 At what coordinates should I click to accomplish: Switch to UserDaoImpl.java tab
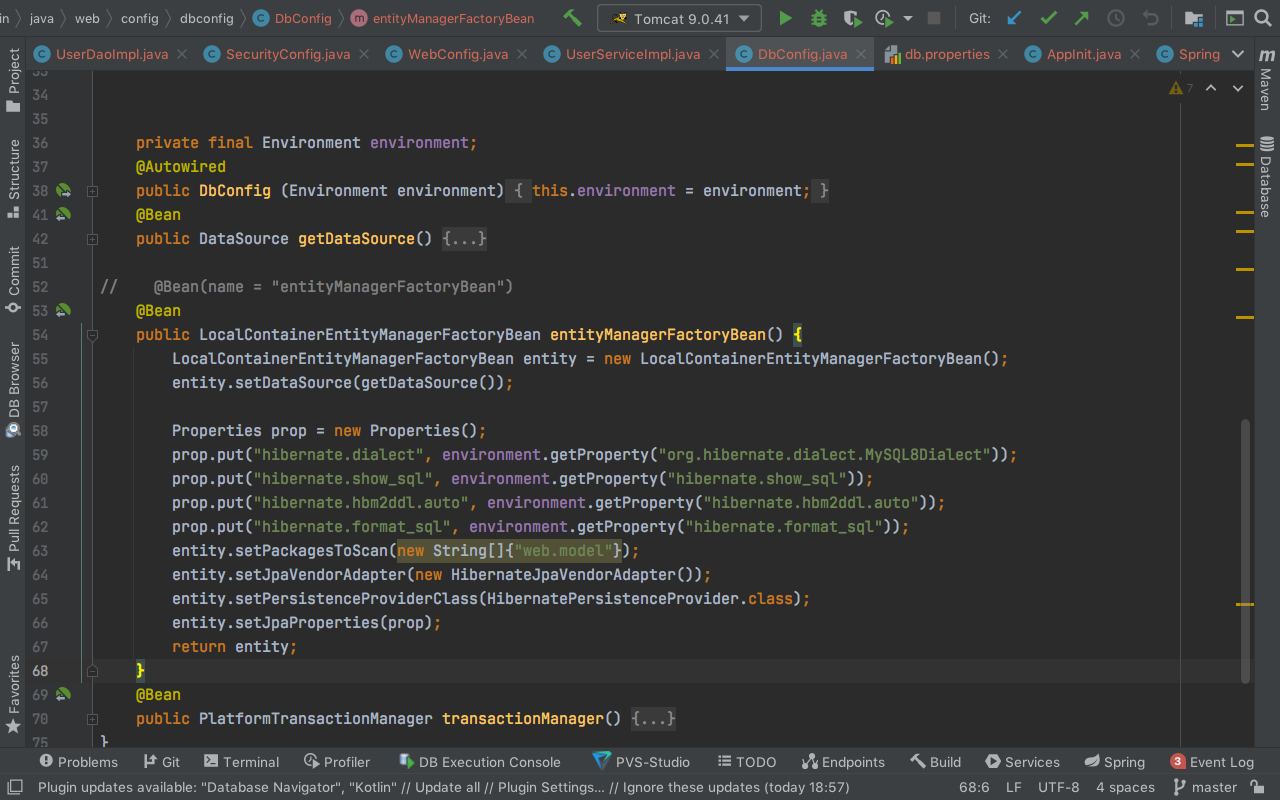[111, 54]
